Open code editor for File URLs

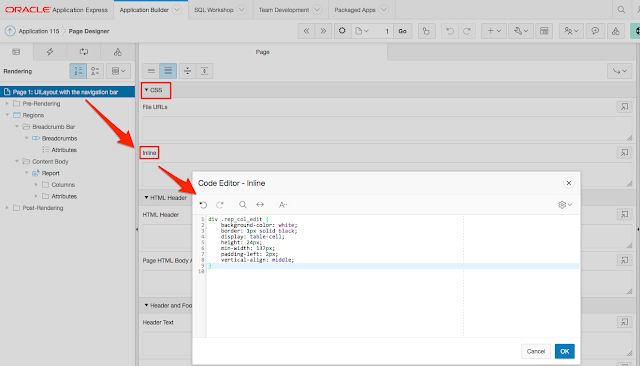pyautogui.click(x=624, y=107)
